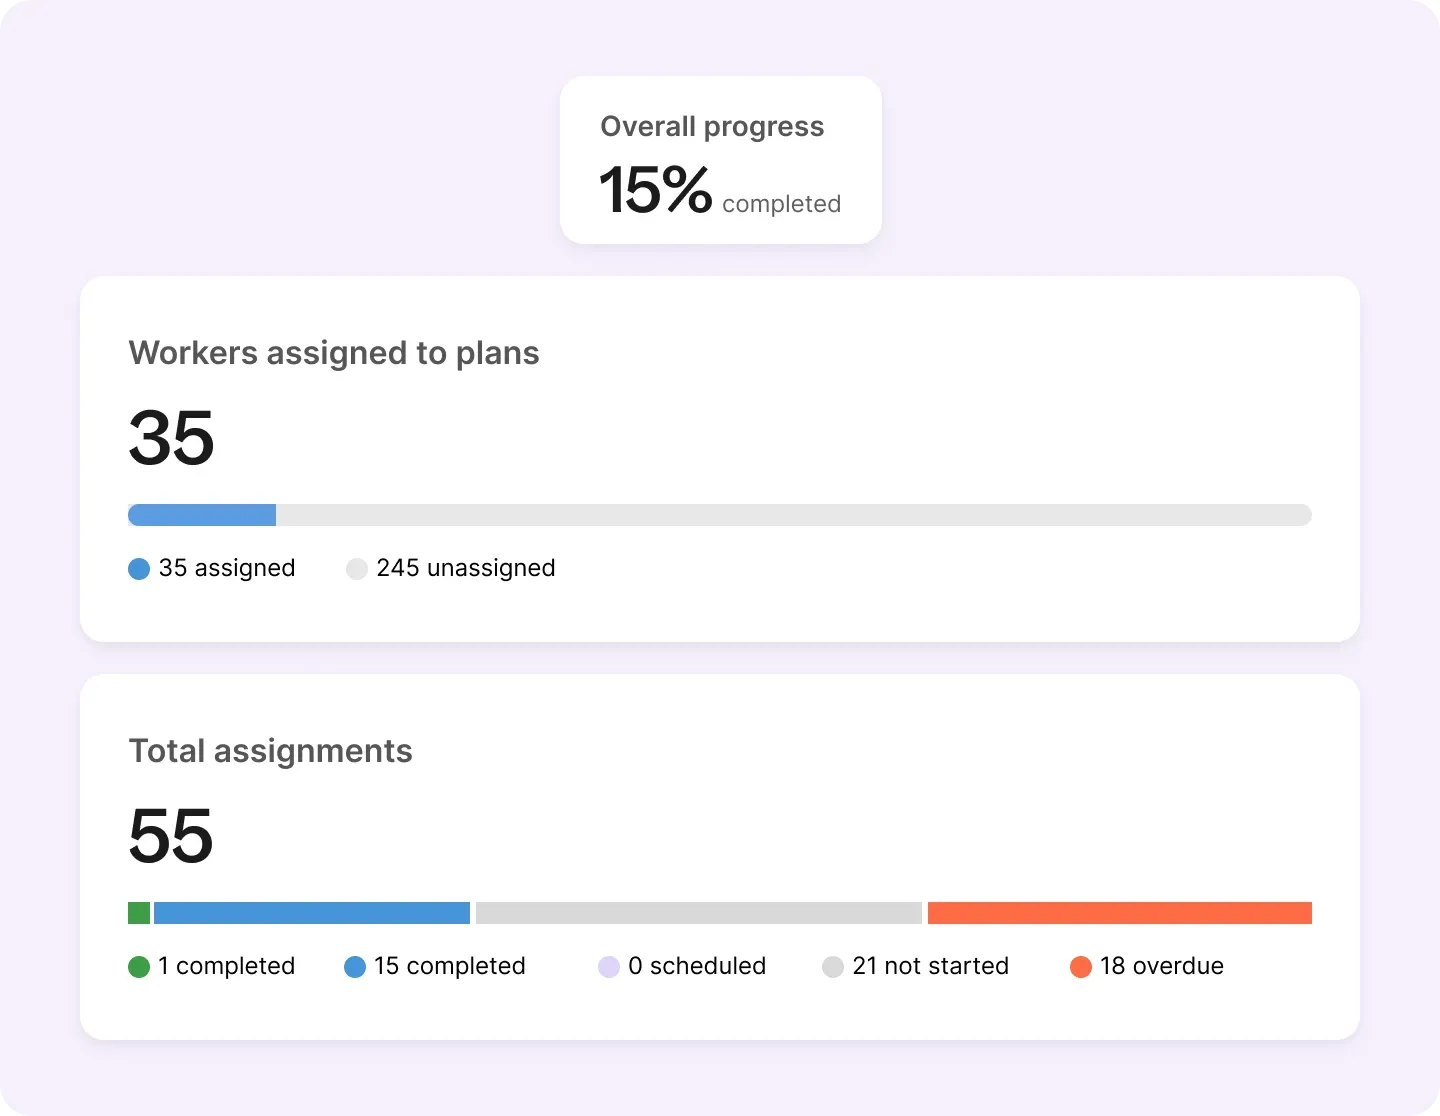Click the orange dot beside 18 overdue

(1081, 967)
